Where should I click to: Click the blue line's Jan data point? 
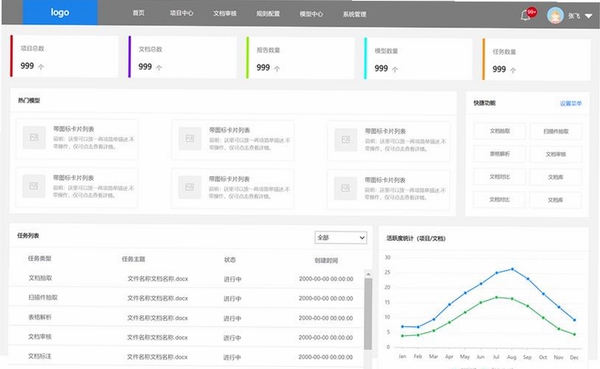[403, 327]
